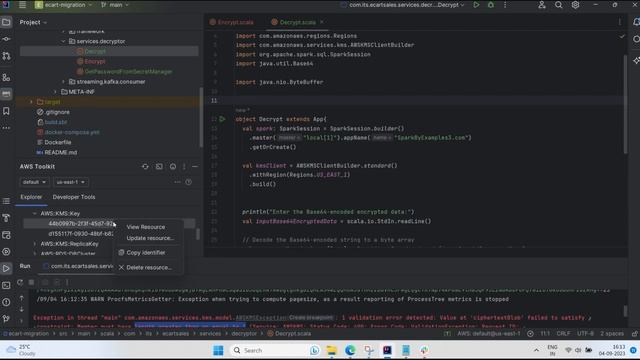Refresh the AWS Toolkit explorer

coord(145,167)
